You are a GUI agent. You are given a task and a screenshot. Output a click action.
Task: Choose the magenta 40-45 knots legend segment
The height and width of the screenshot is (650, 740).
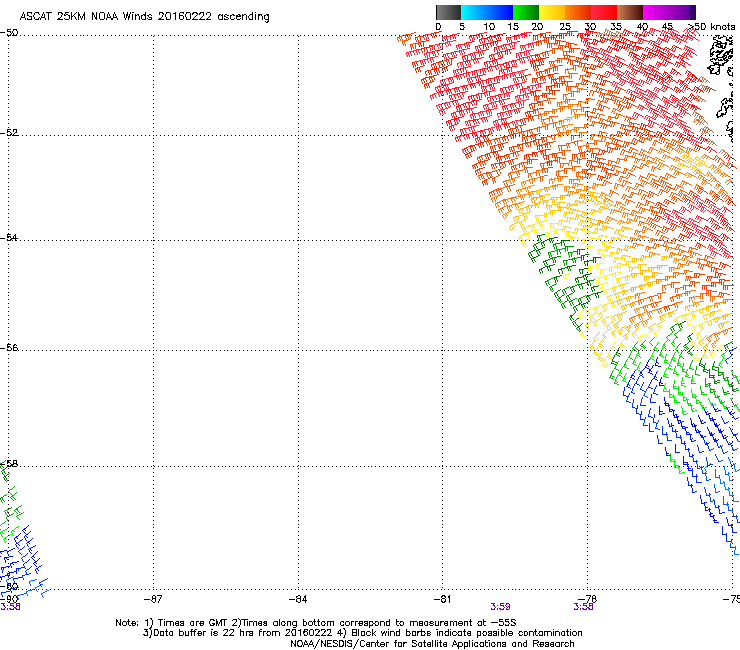tap(656, 12)
